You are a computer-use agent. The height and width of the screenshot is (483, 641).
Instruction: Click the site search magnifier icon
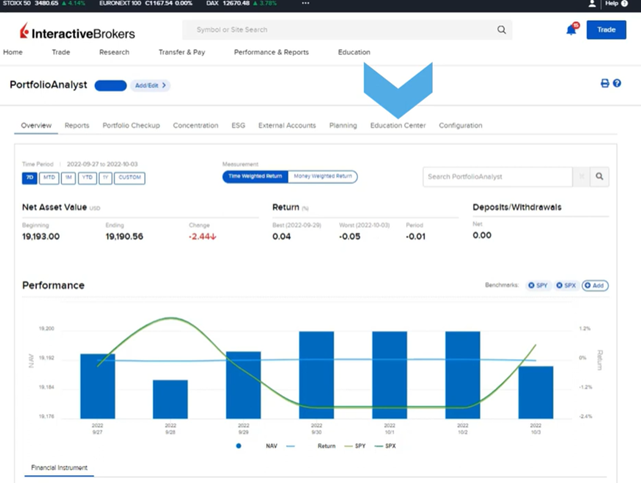[502, 30]
